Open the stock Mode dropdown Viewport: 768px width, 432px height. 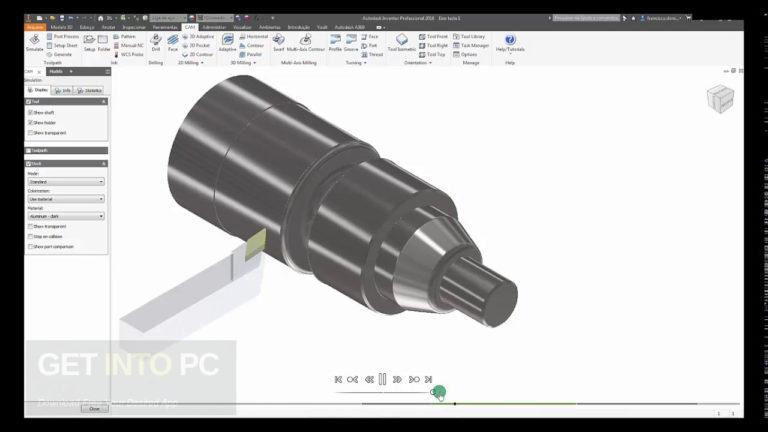coord(66,182)
